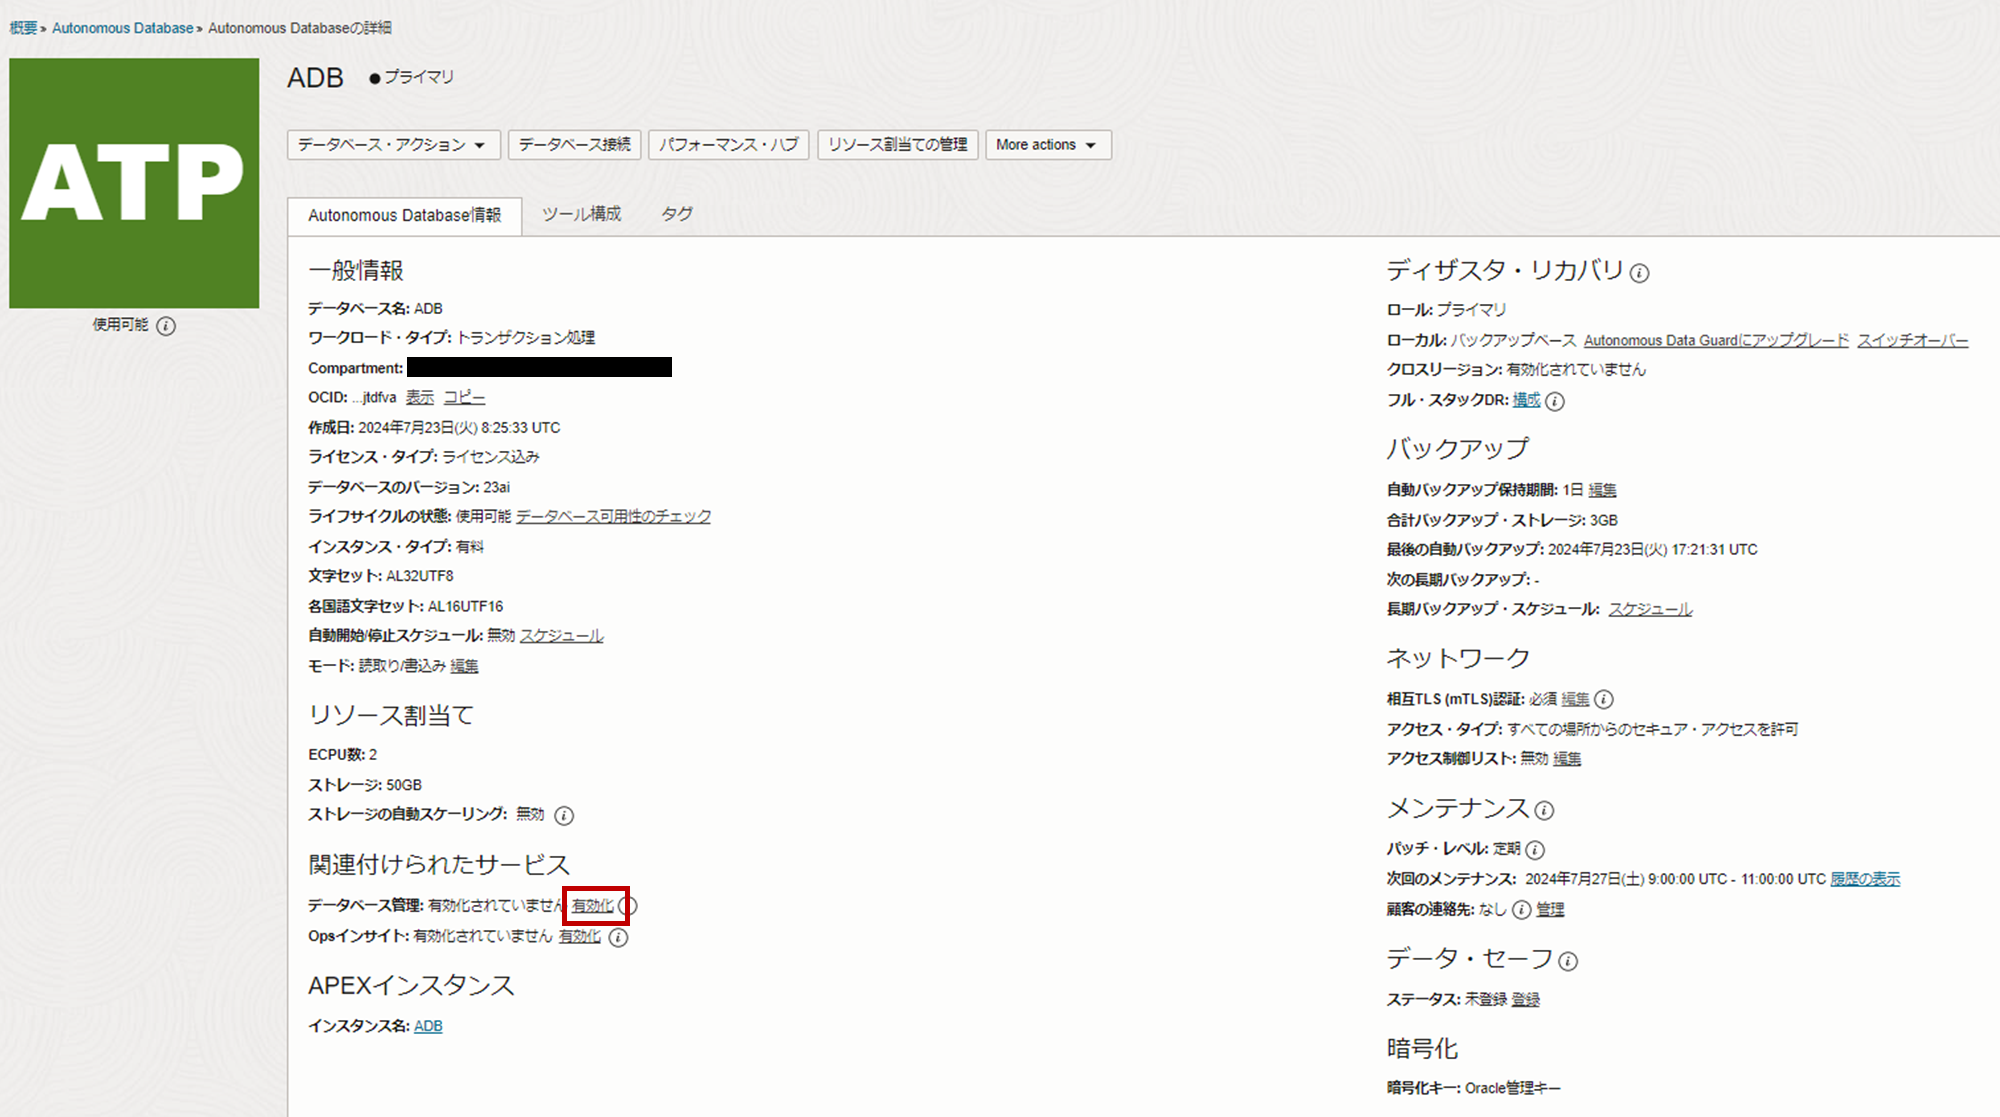Show info icon for パッチ・レベル 定期

coord(1536,850)
